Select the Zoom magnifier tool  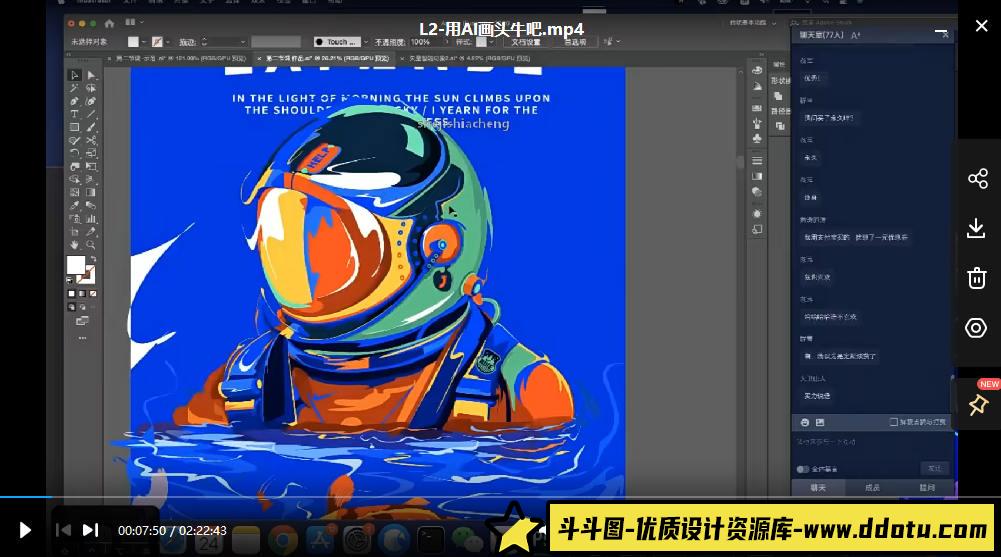click(91, 245)
